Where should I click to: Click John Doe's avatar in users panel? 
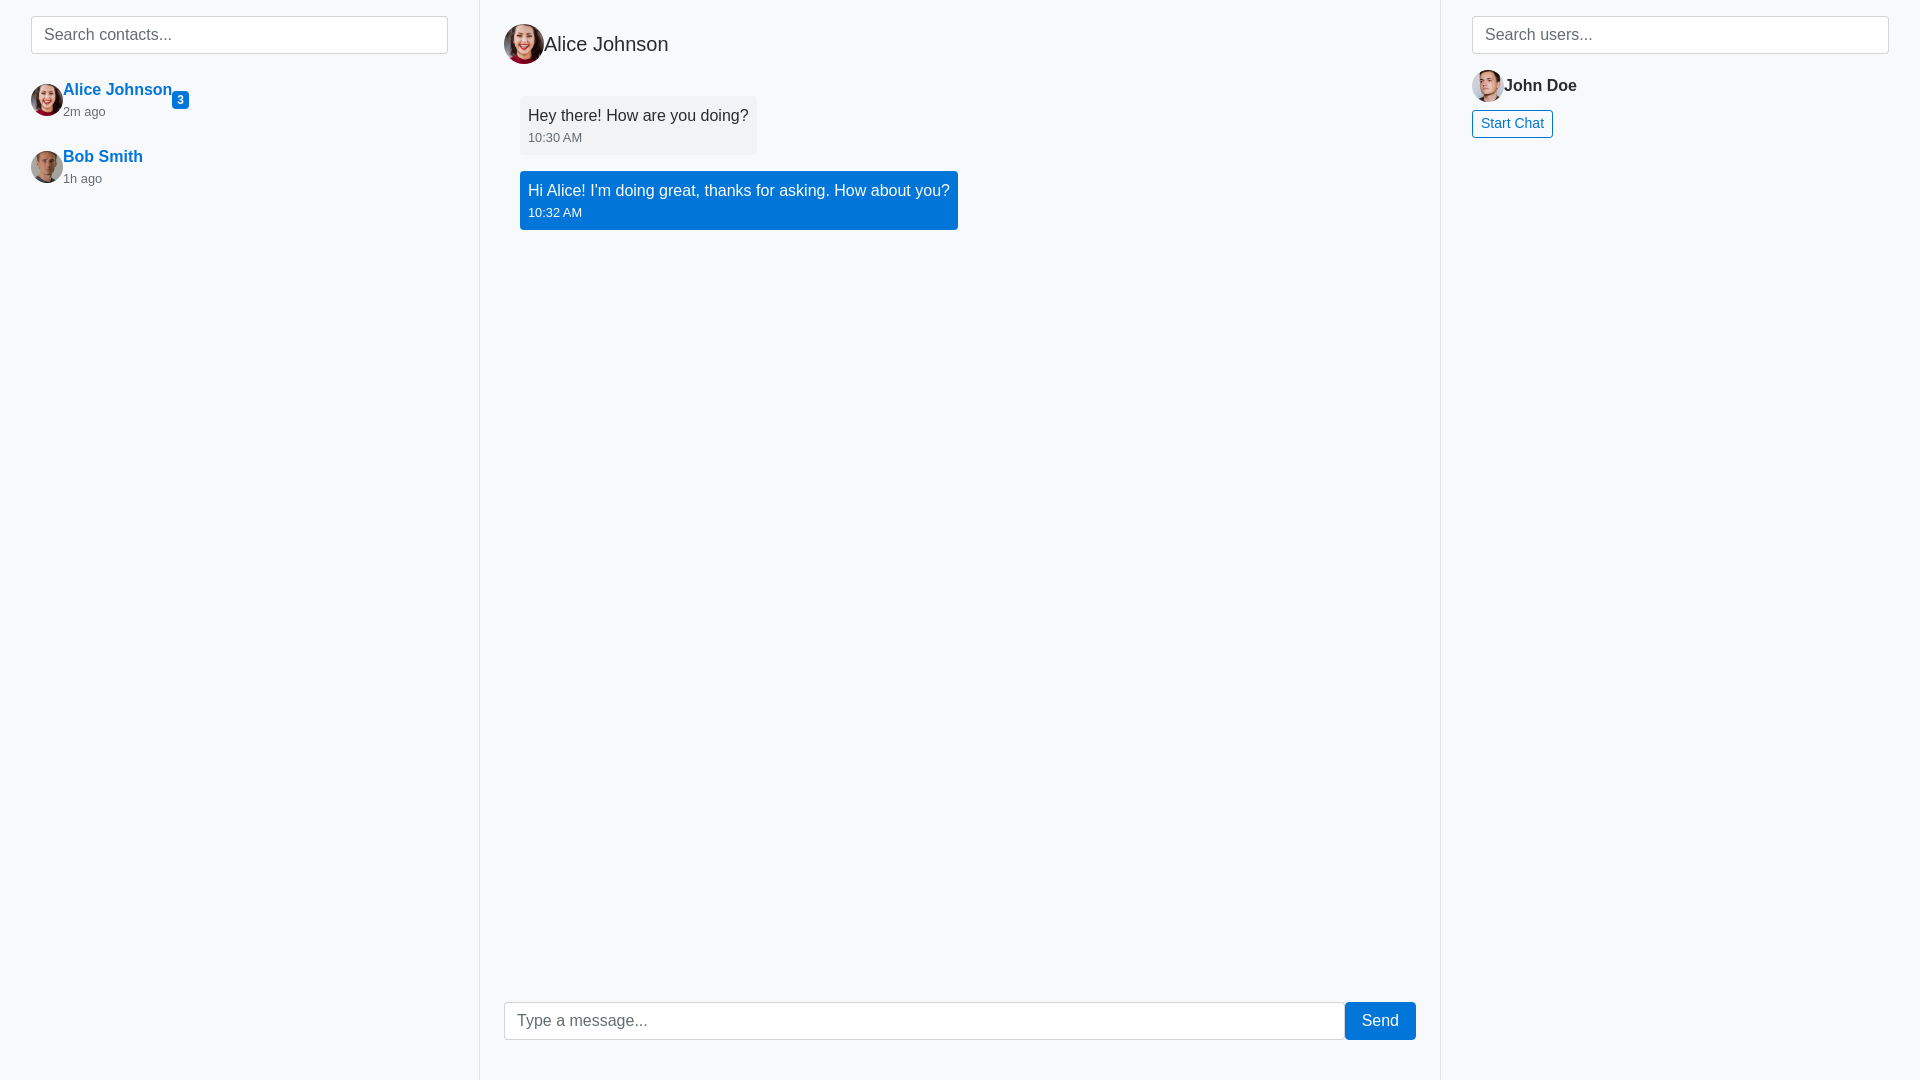[x=1488, y=86]
